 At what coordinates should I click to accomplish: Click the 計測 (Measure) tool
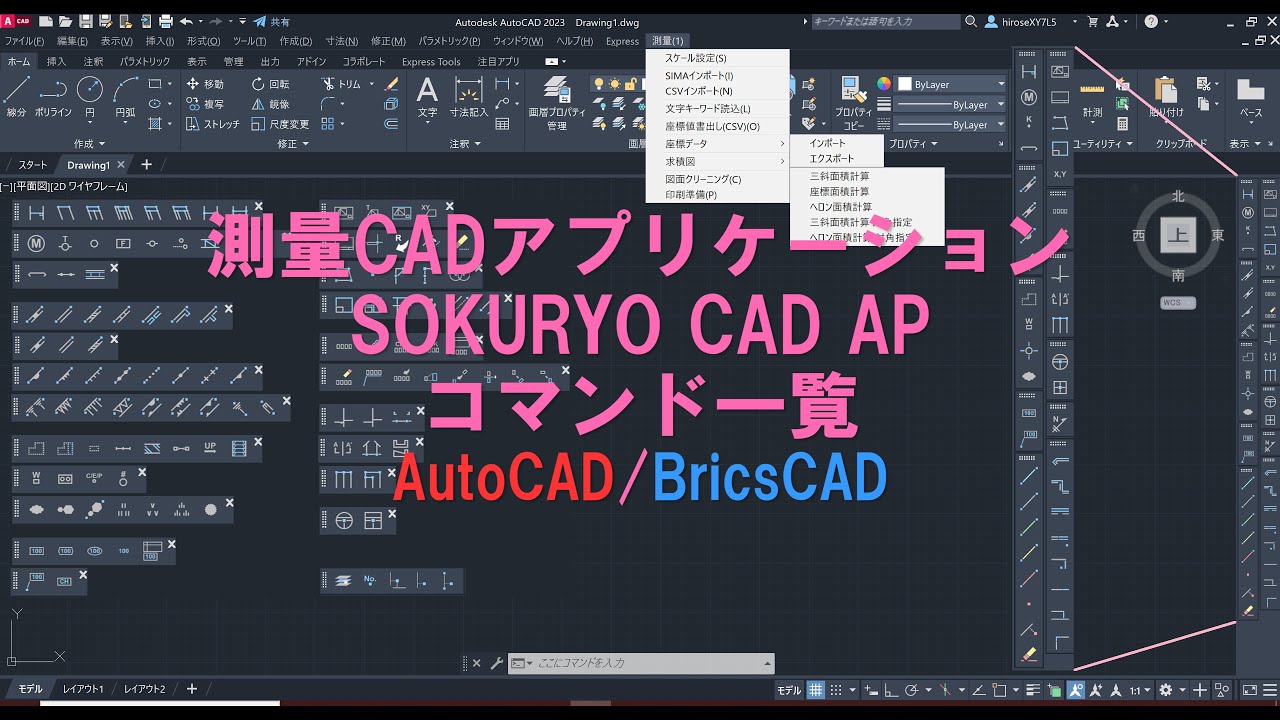pos(1092,98)
